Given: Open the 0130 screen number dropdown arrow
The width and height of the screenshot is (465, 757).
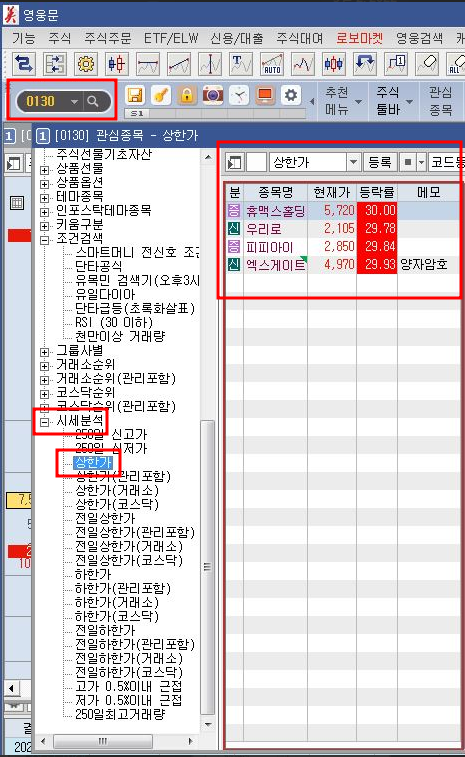Looking at the screenshot, I should pyautogui.click(x=74, y=102).
